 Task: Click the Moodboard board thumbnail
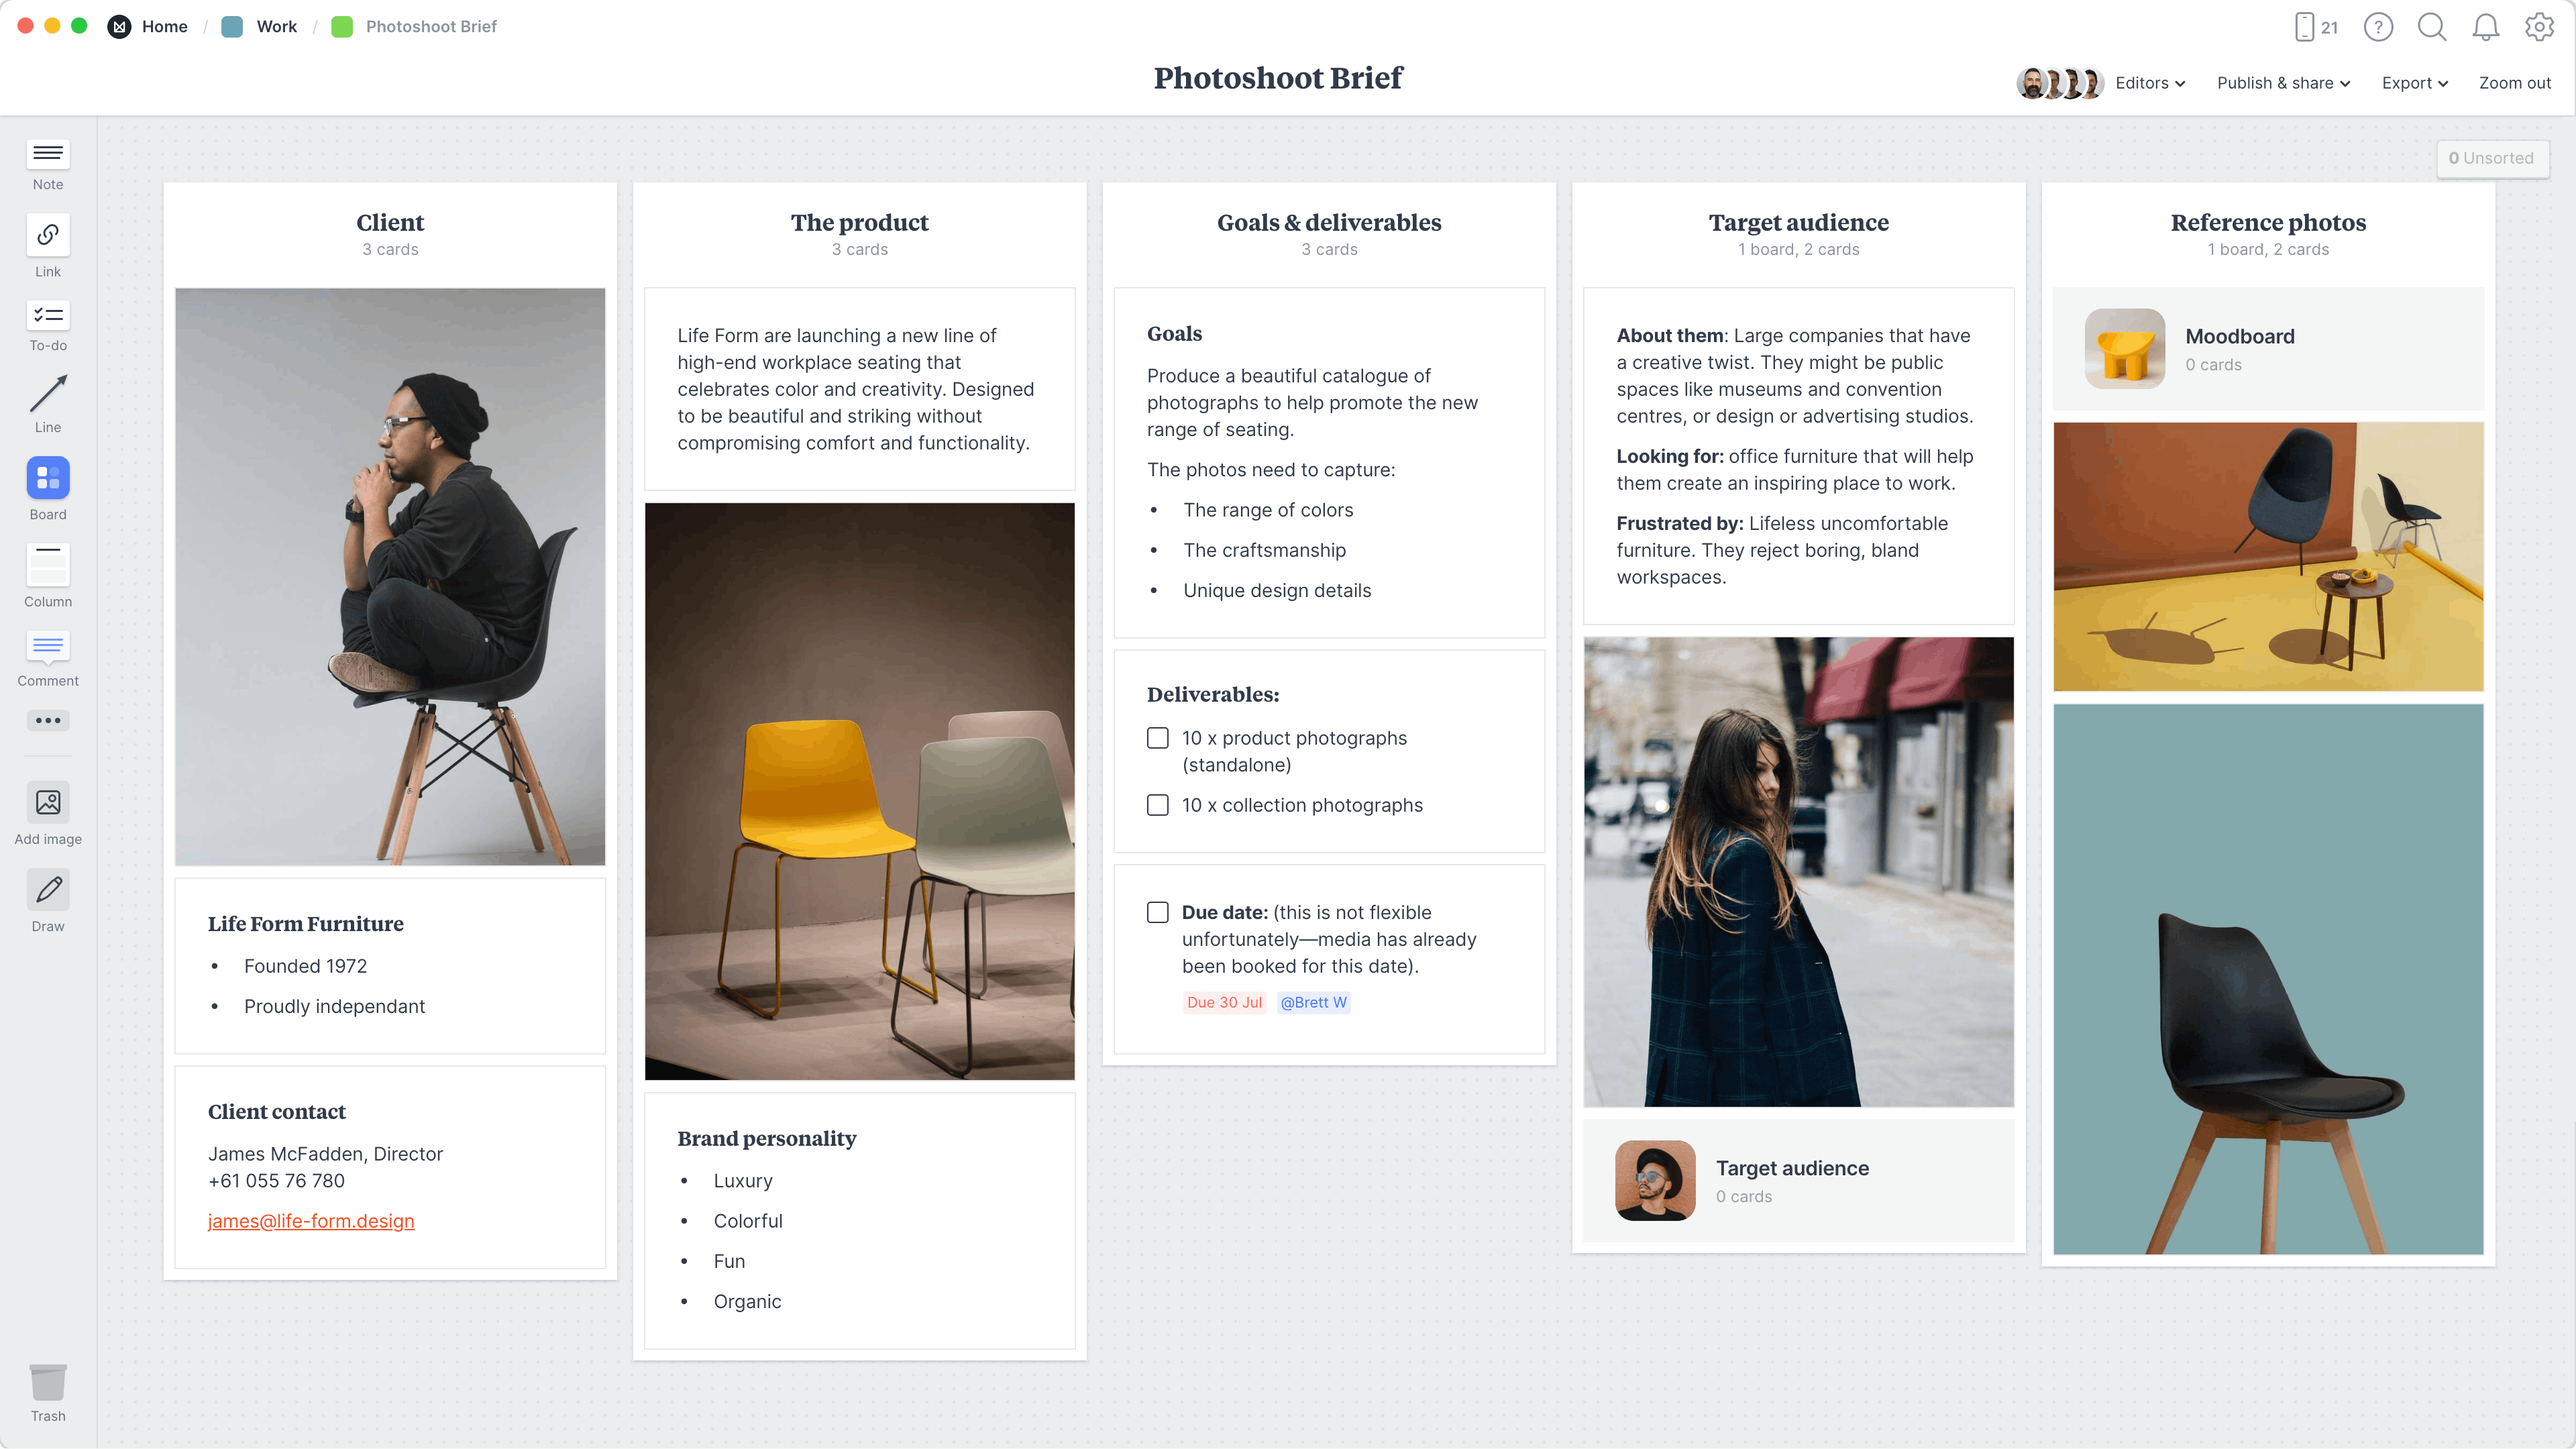click(x=2123, y=349)
